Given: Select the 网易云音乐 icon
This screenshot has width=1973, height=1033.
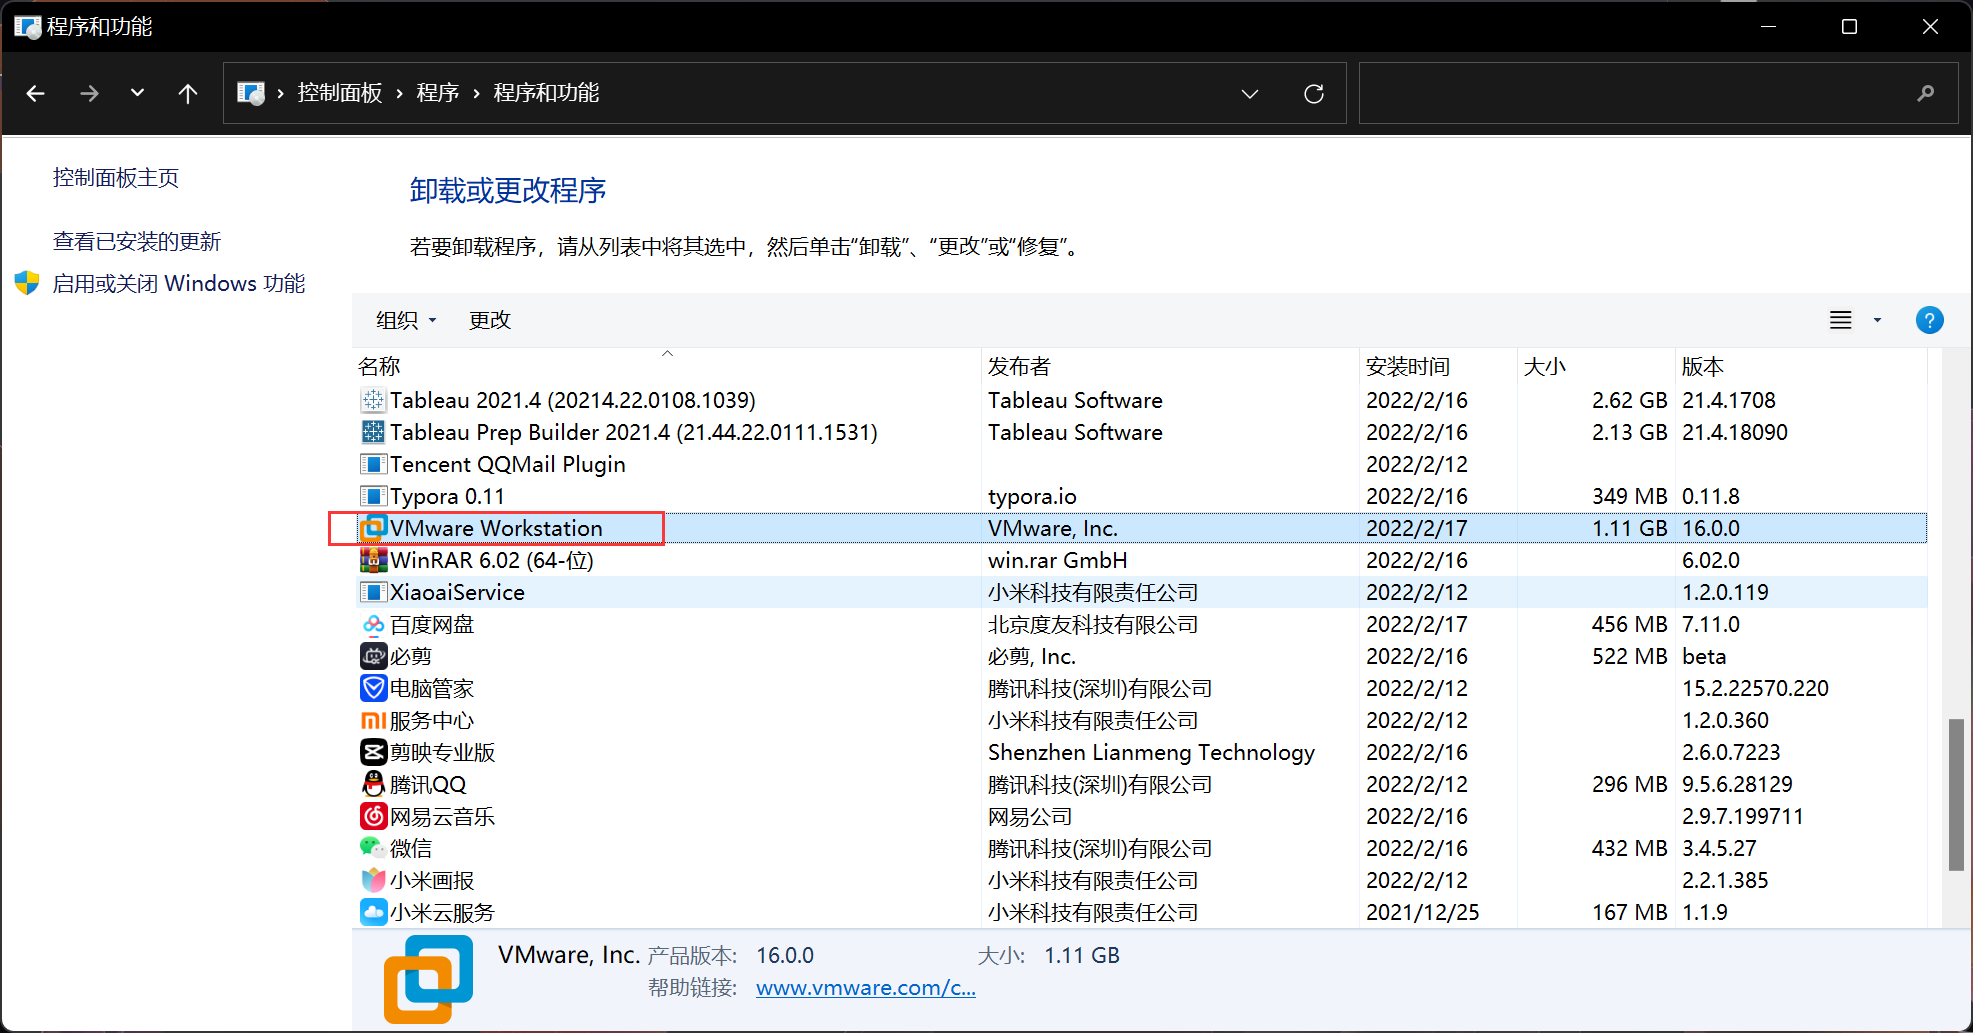Looking at the screenshot, I should coord(373,815).
